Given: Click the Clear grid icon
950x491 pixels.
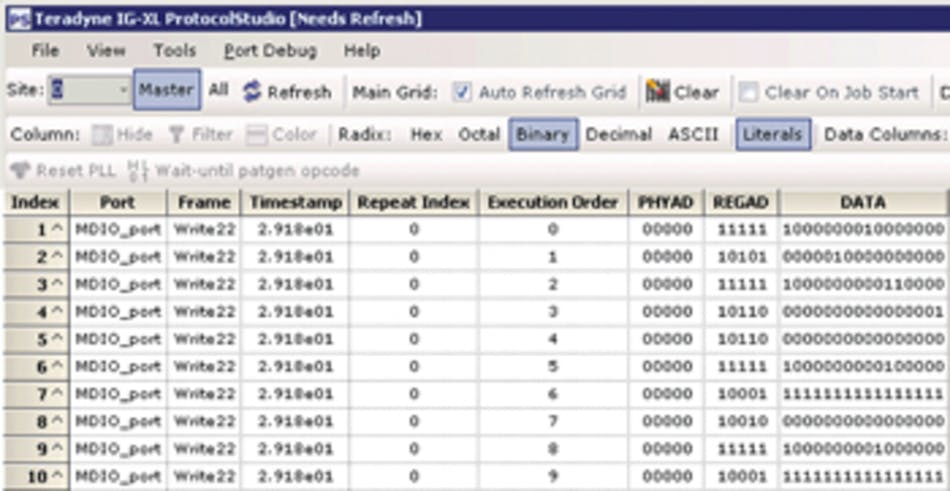Looking at the screenshot, I should pyautogui.click(x=657, y=92).
